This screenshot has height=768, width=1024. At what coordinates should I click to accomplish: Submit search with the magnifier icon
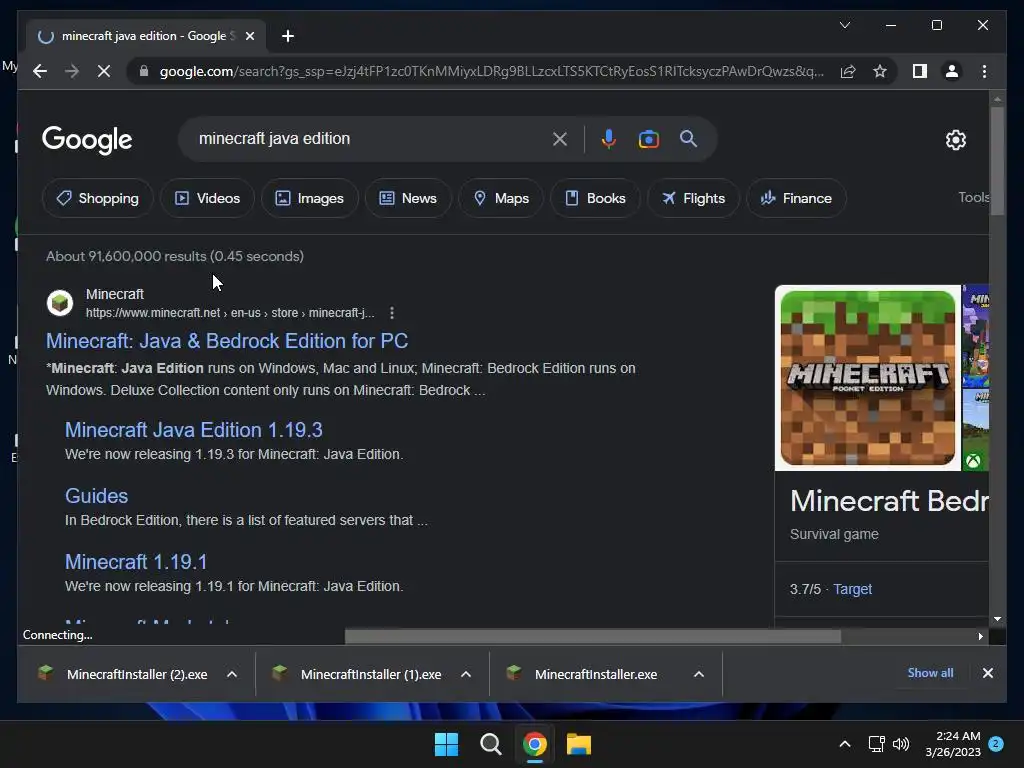pyautogui.click(x=688, y=138)
